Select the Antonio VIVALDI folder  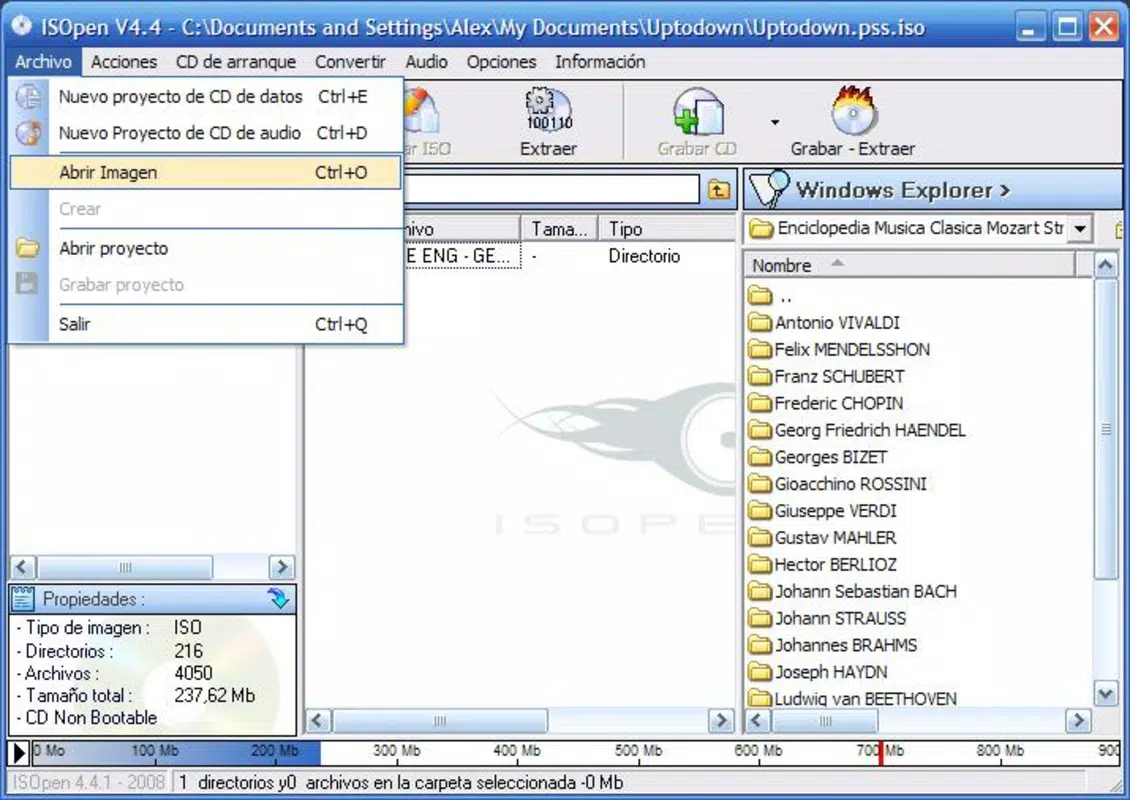click(x=824, y=322)
